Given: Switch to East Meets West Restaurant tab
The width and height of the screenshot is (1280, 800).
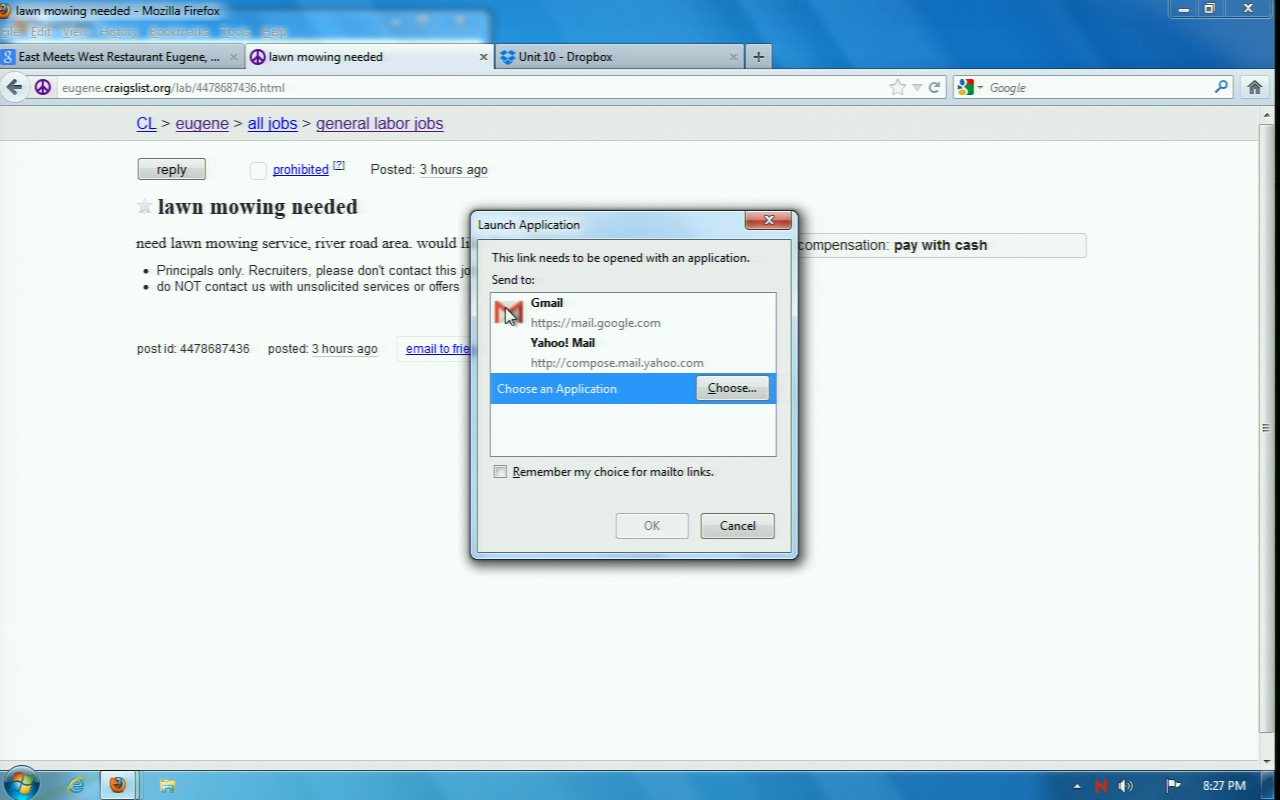Looking at the screenshot, I should (118, 57).
